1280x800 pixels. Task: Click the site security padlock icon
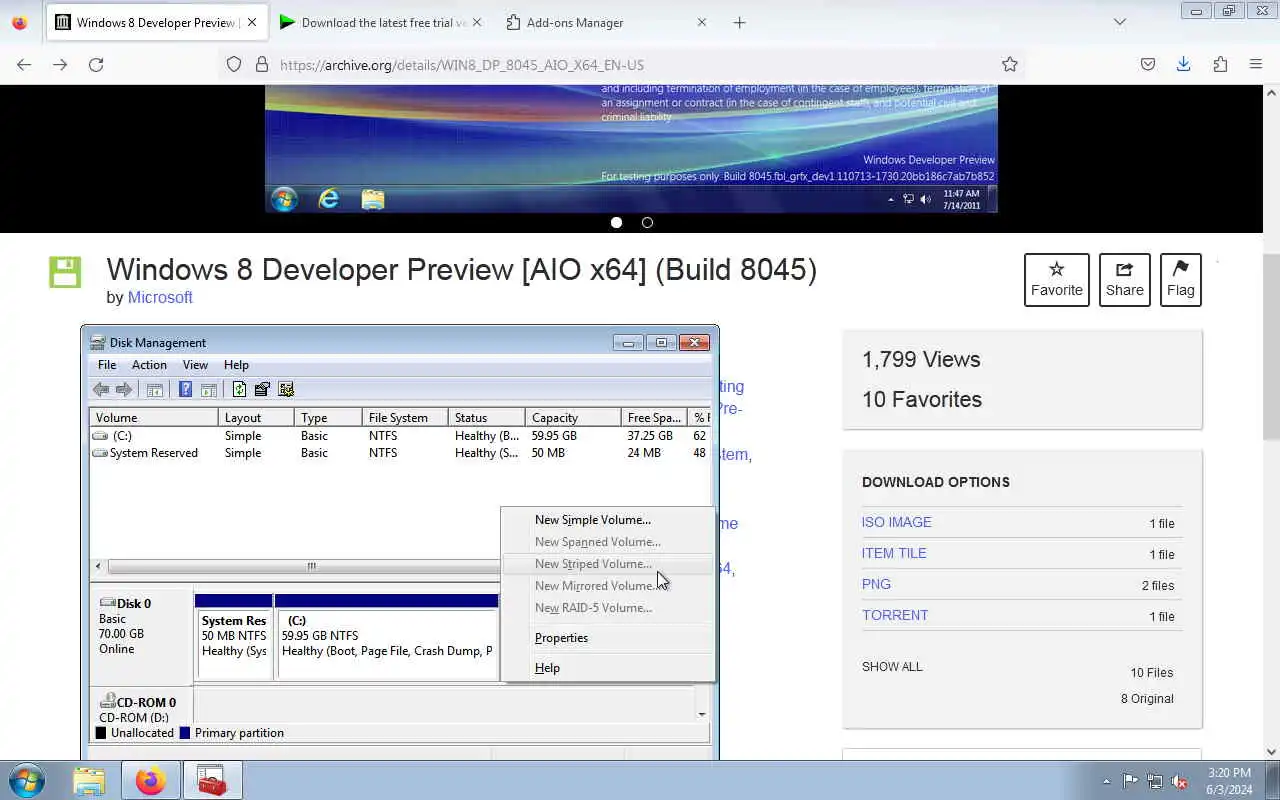click(262, 64)
